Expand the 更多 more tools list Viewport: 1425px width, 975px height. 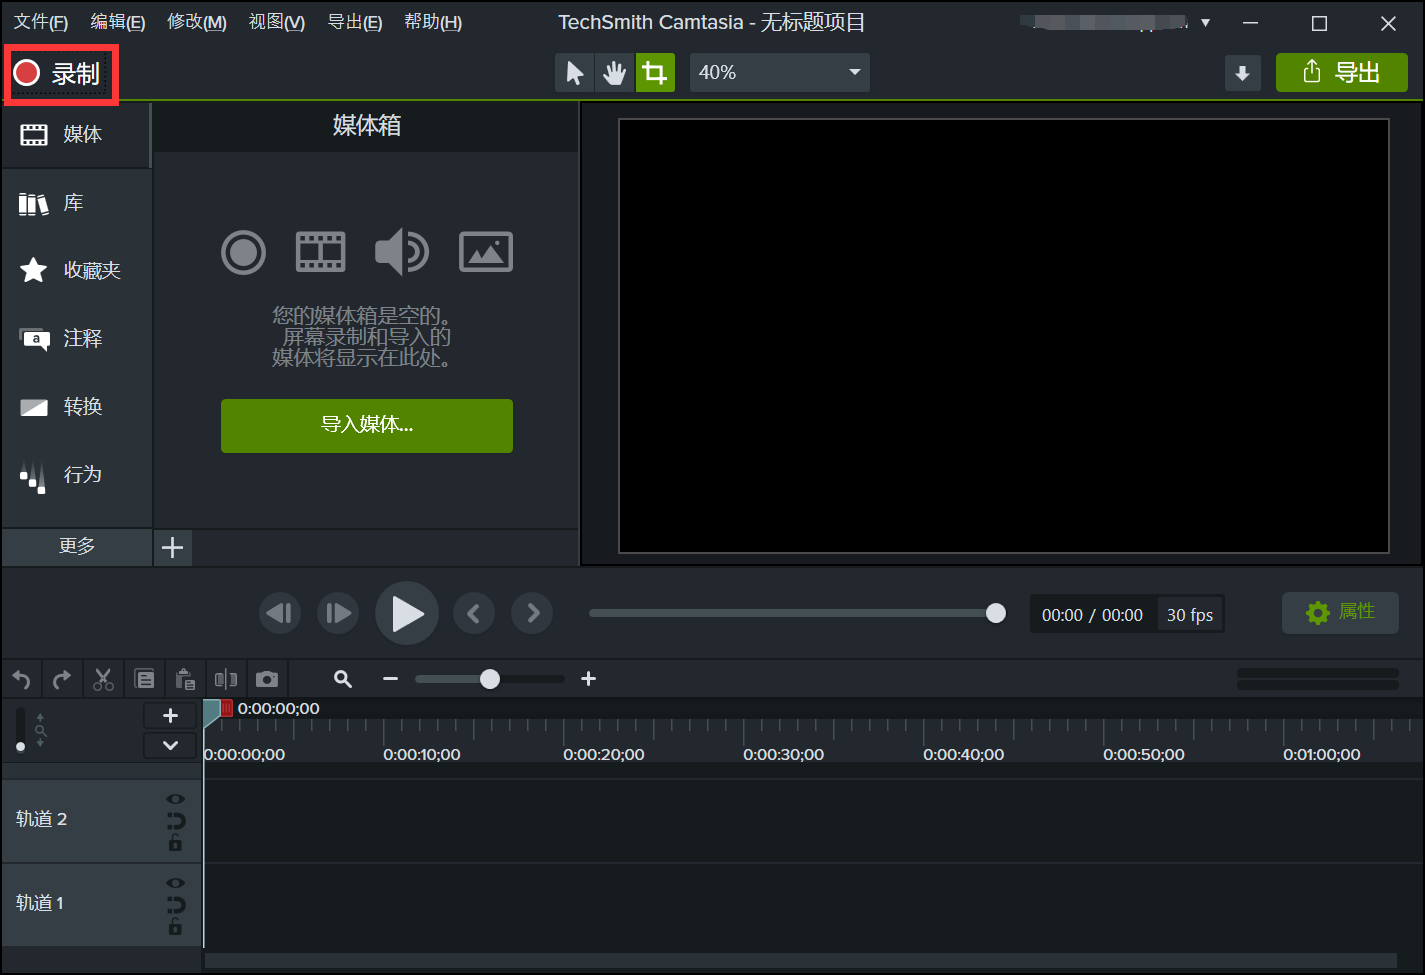pyautogui.click(x=76, y=546)
